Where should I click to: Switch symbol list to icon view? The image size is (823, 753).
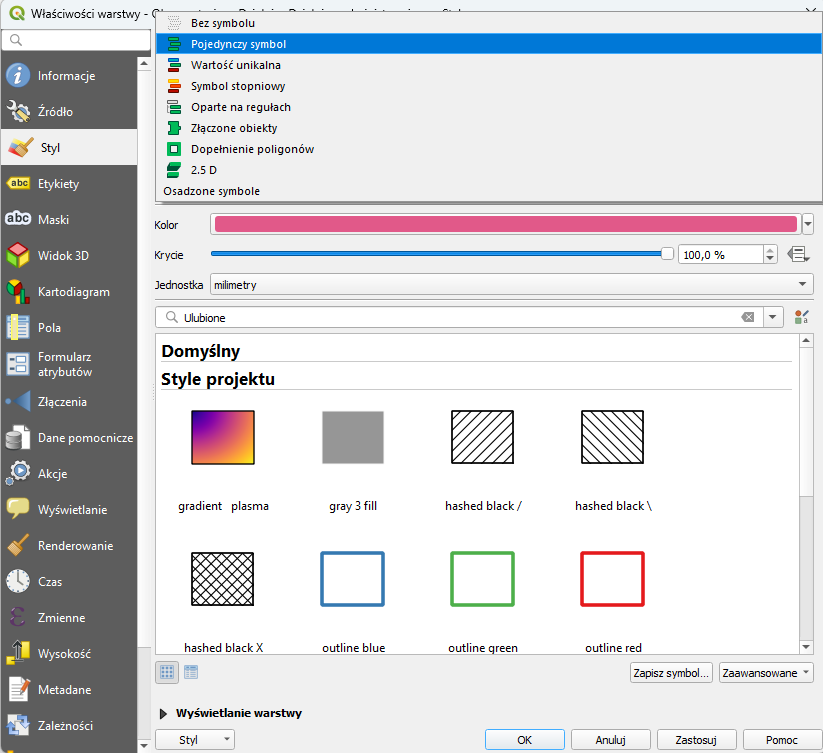point(167,673)
